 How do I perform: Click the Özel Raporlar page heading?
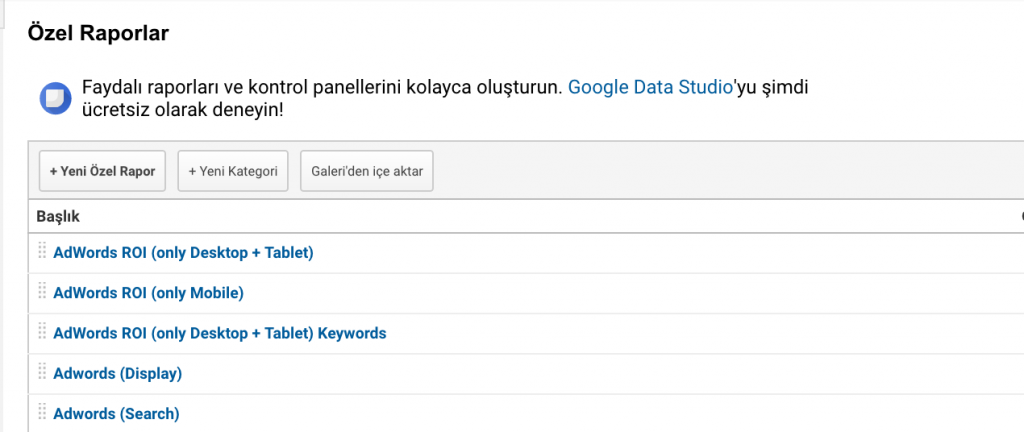[97, 33]
